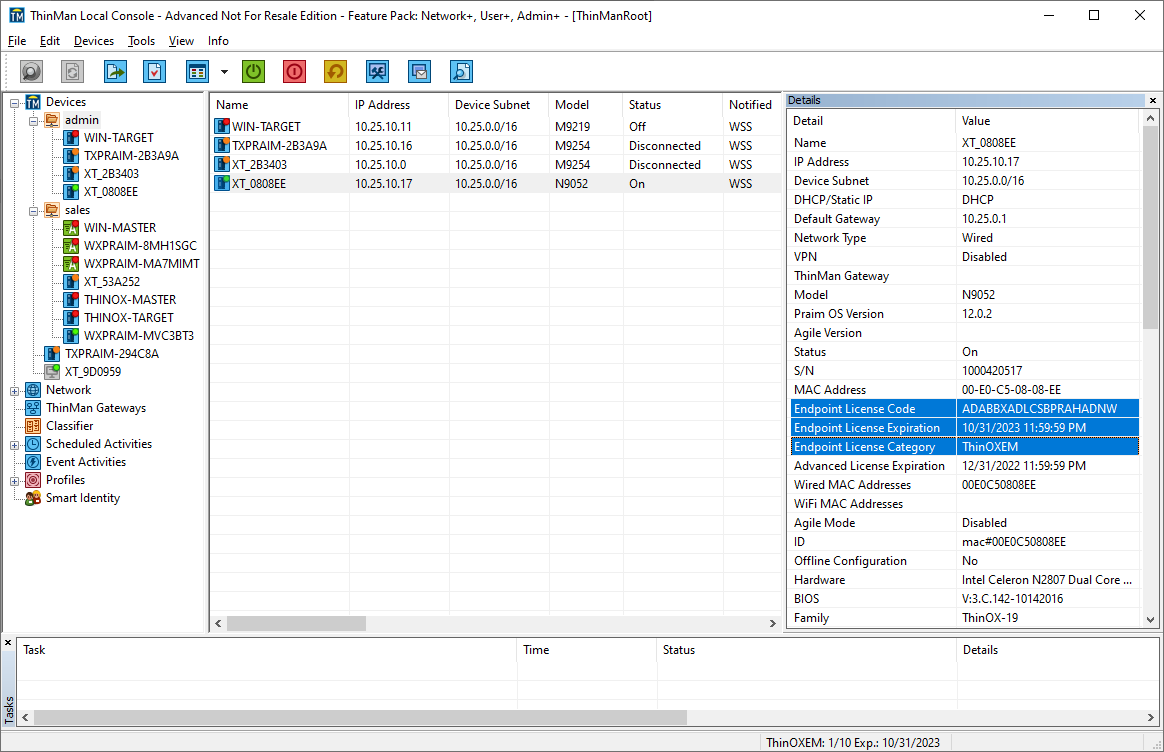The width and height of the screenshot is (1164, 752).
Task: Click the ThinOXEM license status bar entry
Action: [853, 742]
